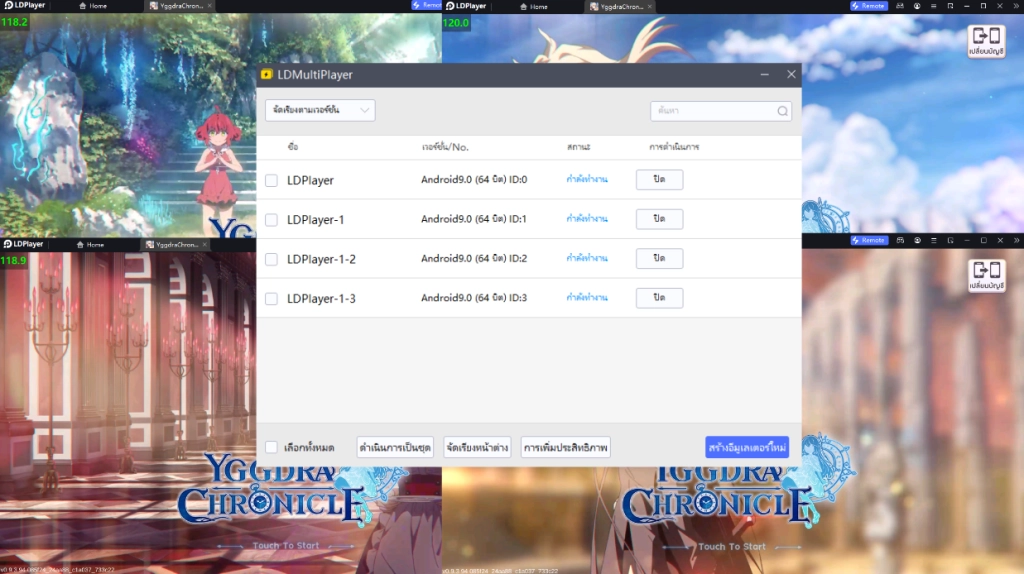1024x574 pixels.
Task: Select the text Android9.0 (64 บิต) ID:3
Action: pyautogui.click(x=474, y=298)
